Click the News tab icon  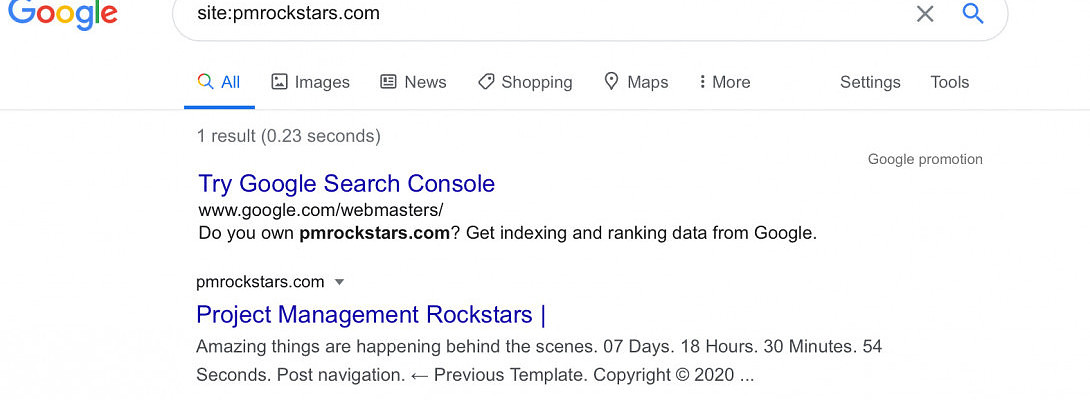[389, 82]
